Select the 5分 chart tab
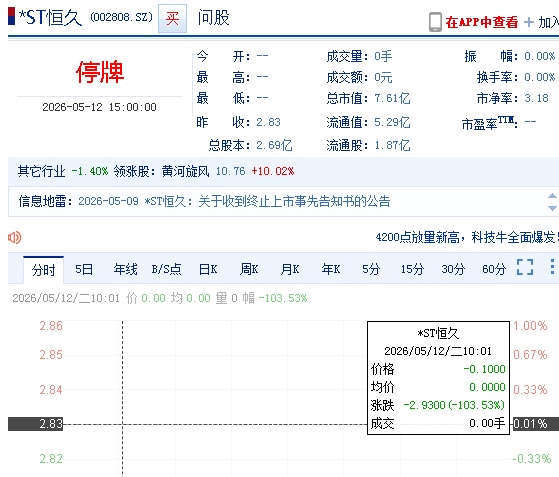Viewport: 559px width, 477px height. point(371,269)
